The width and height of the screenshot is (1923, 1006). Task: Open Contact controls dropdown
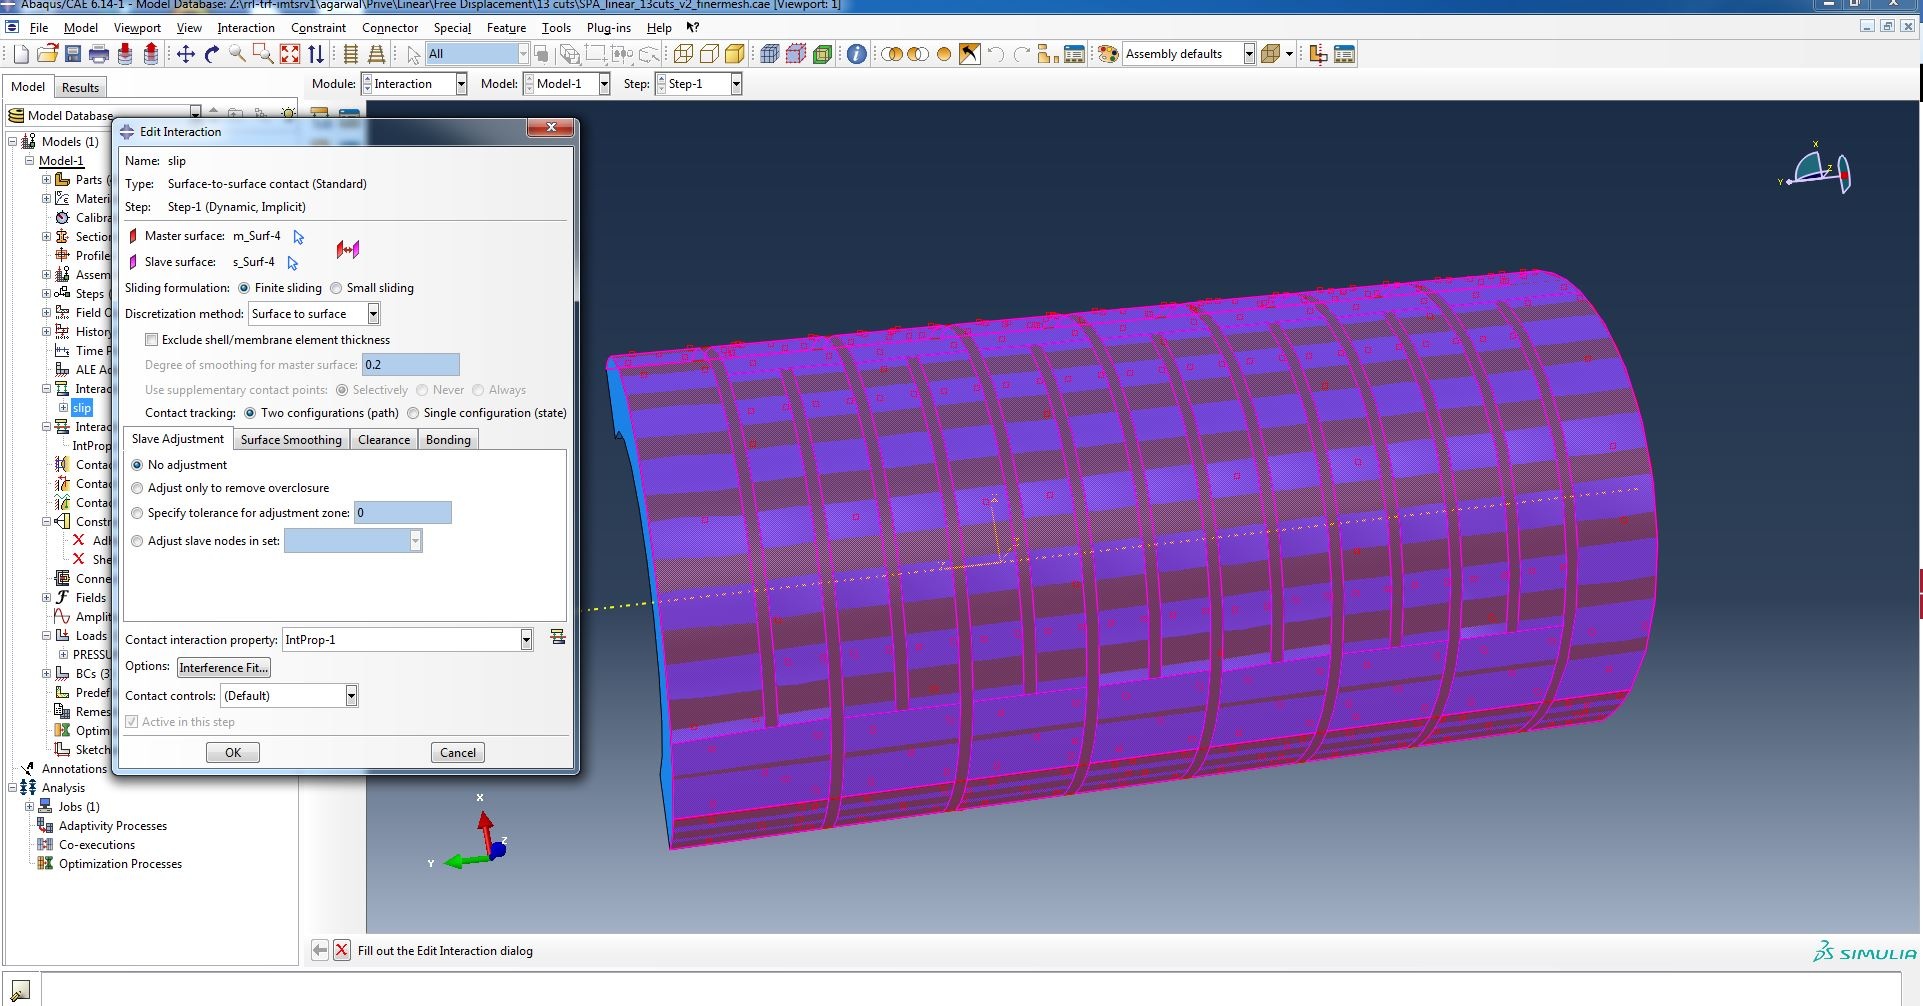351,696
